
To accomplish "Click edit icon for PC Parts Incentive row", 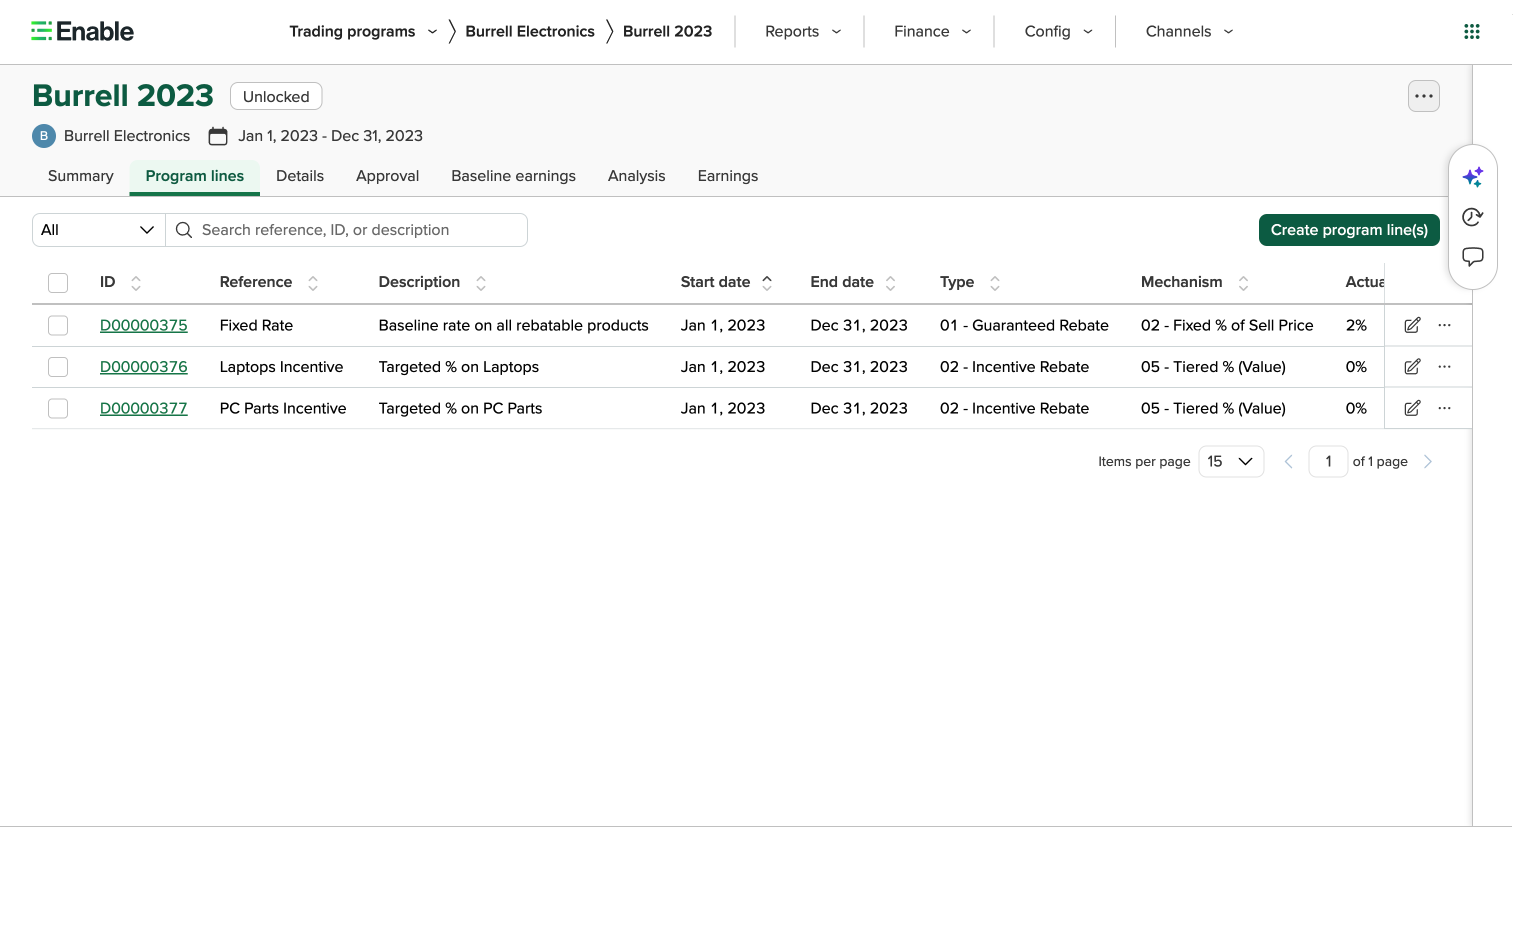I will [x=1412, y=408].
